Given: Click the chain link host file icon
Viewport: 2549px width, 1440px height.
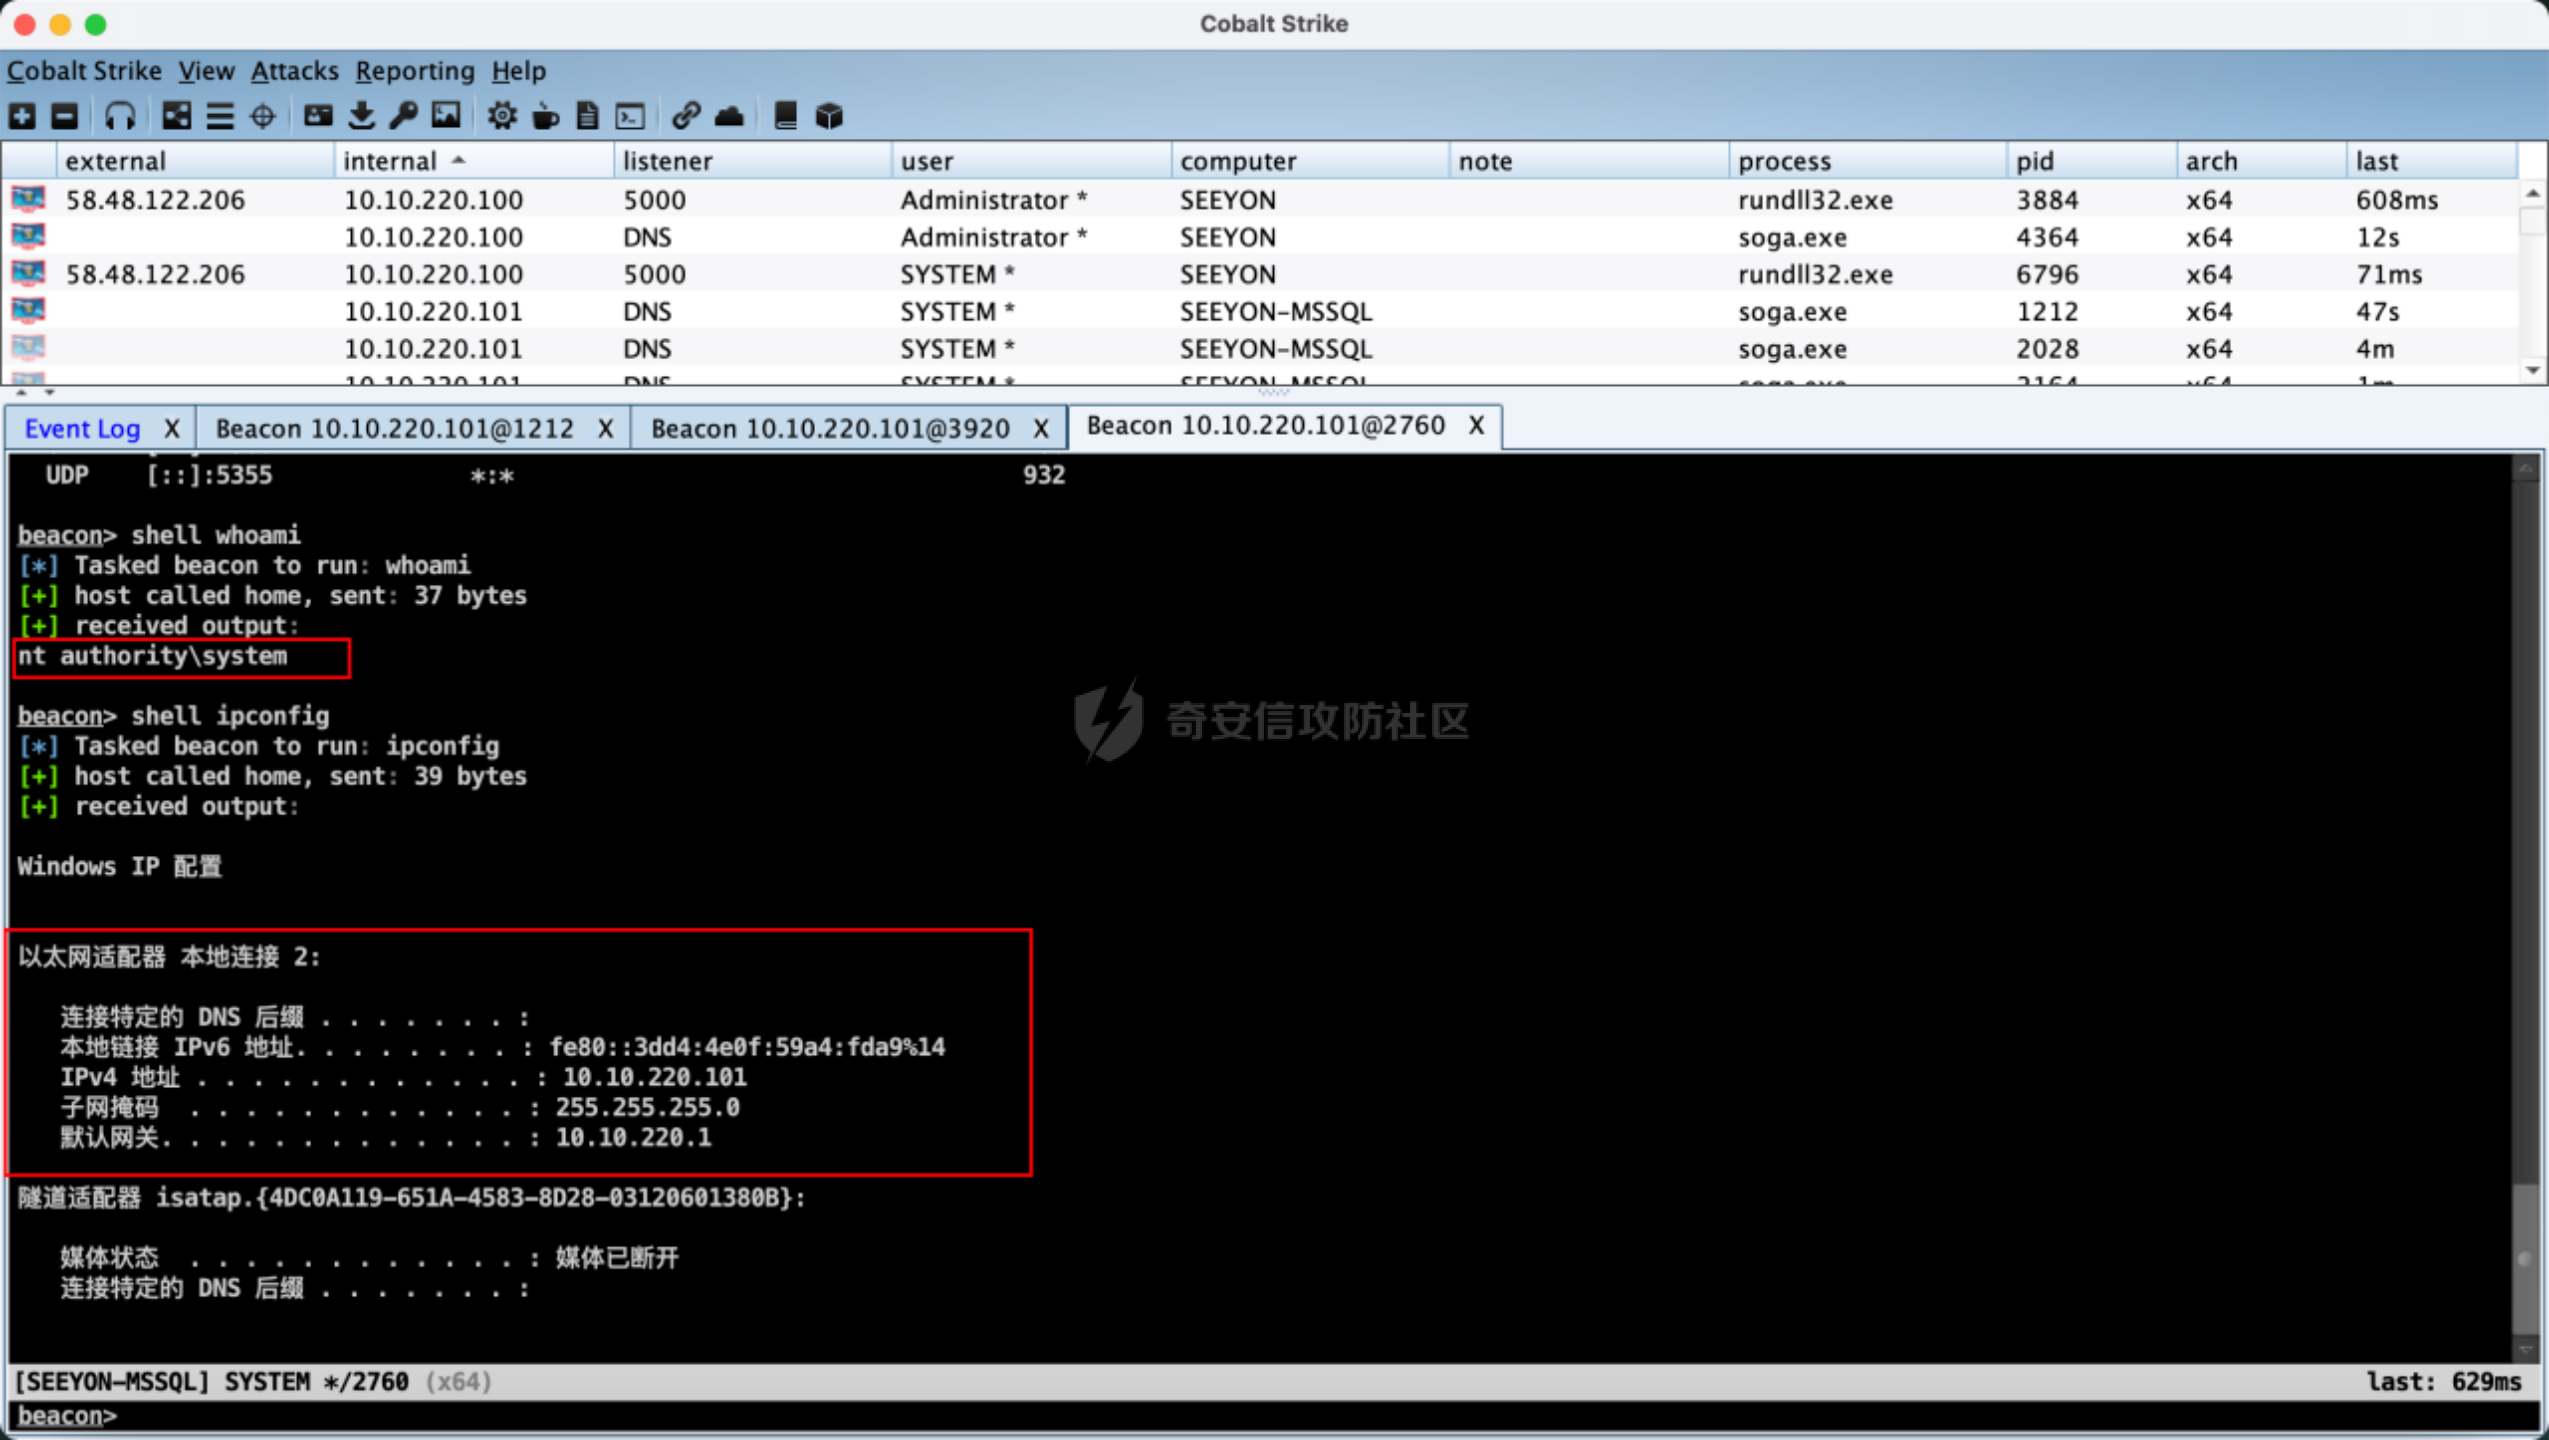Looking at the screenshot, I should pyautogui.click(x=686, y=116).
